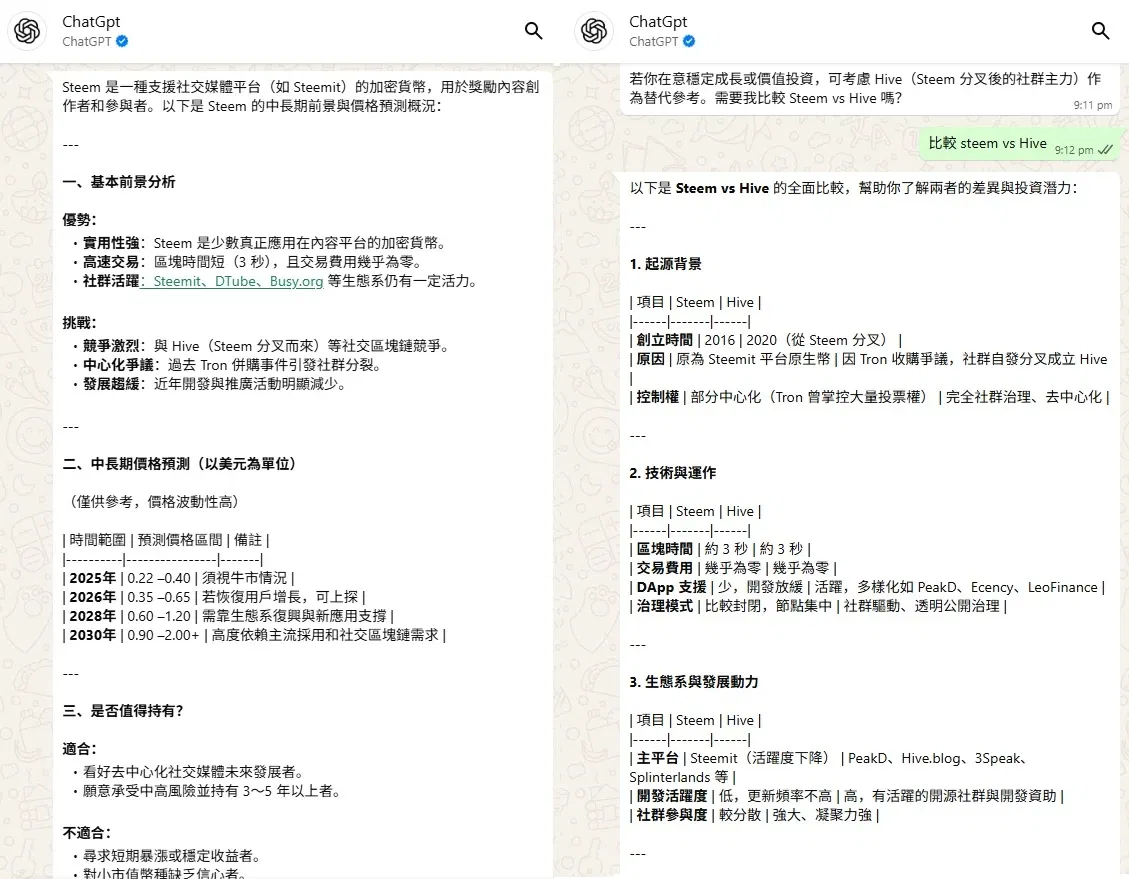
Task: Click the heading "一、基本前景分析"
Action: [119, 182]
